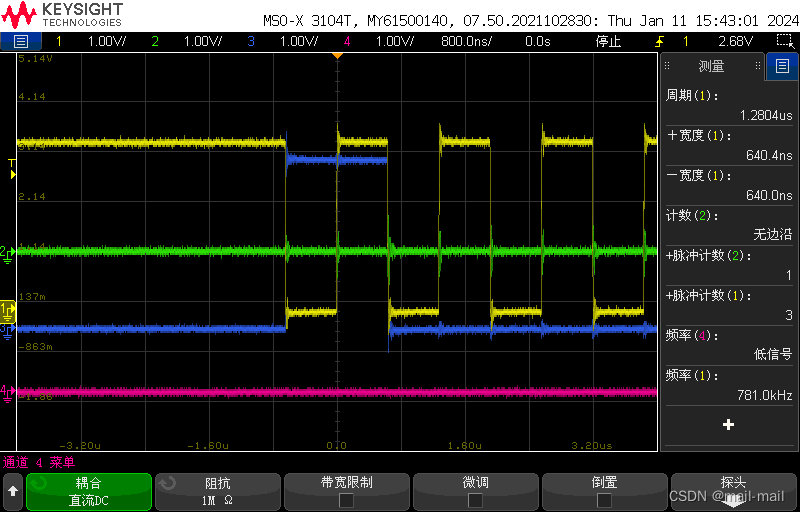The height and width of the screenshot is (512, 800).
Task: Click the -863m vertical scale label
Action: (35, 347)
